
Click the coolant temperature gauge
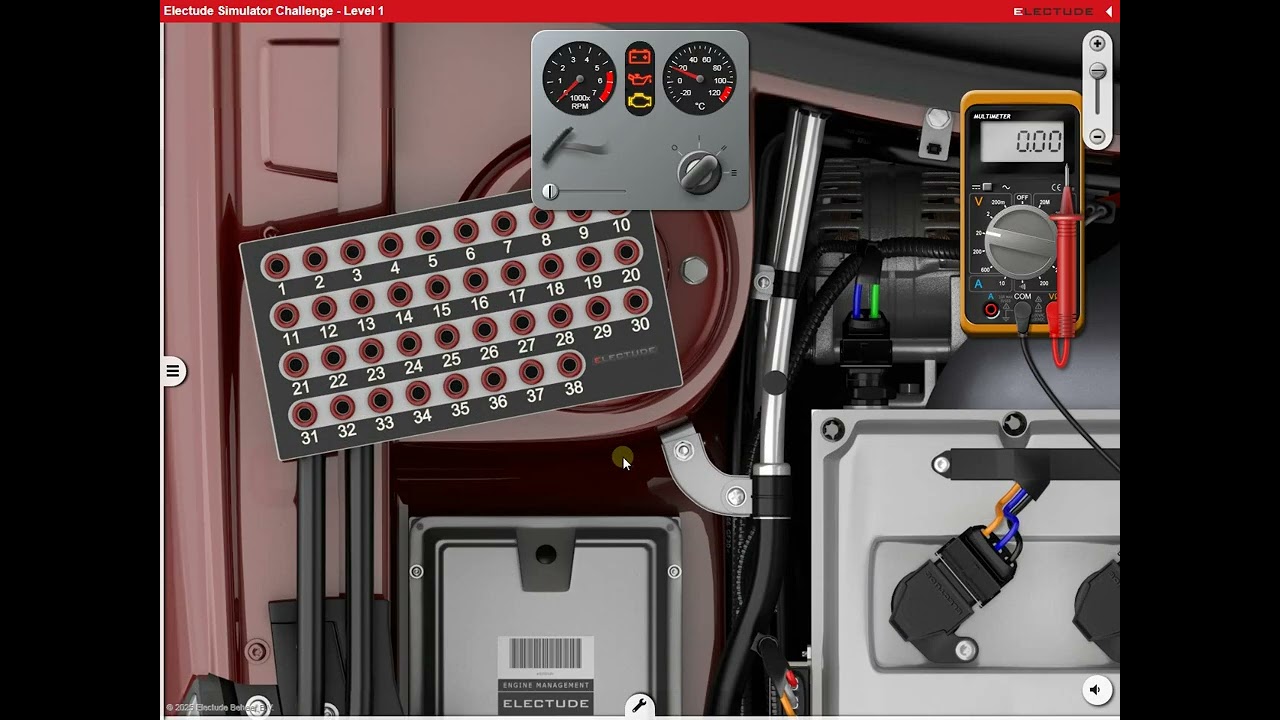(700, 78)
